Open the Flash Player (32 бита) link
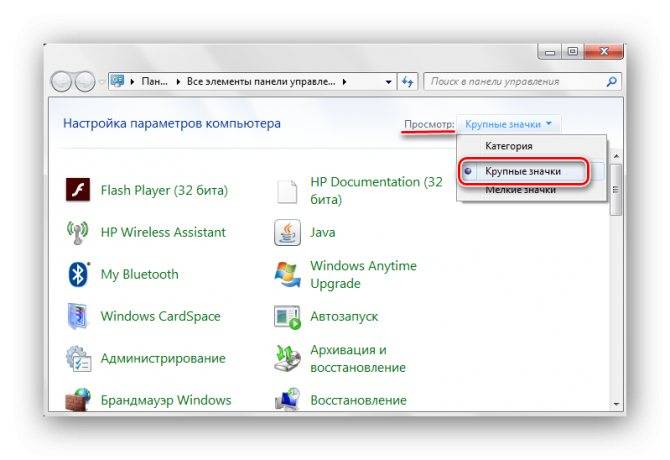This screenshot has height=460, width=670. [x=164, y=190]
